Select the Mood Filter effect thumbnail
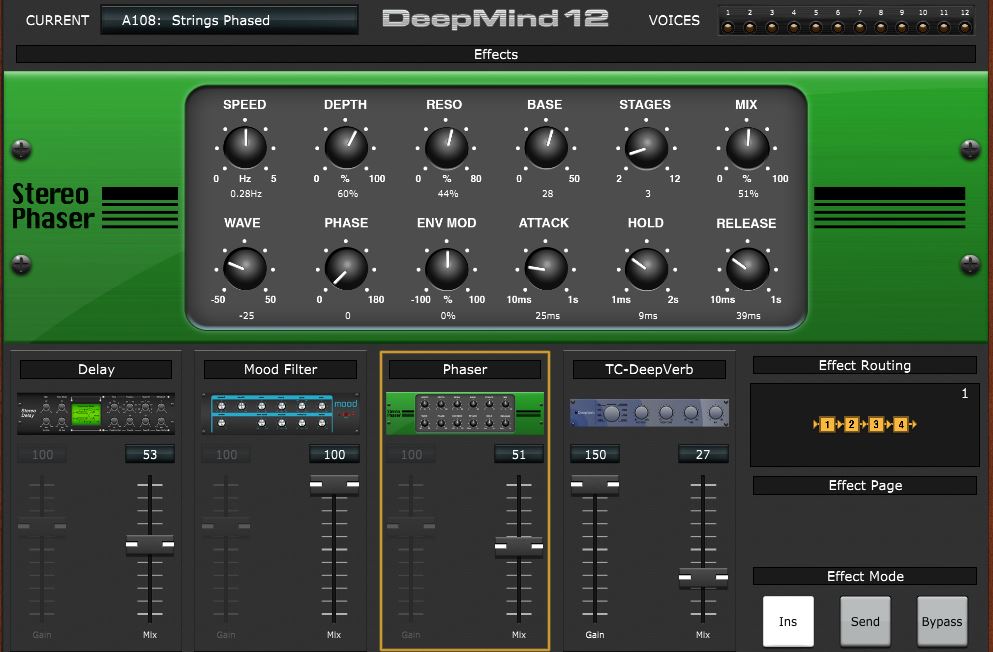The width and height of the screenshot is (993, 652). click(x=281, y=413)
